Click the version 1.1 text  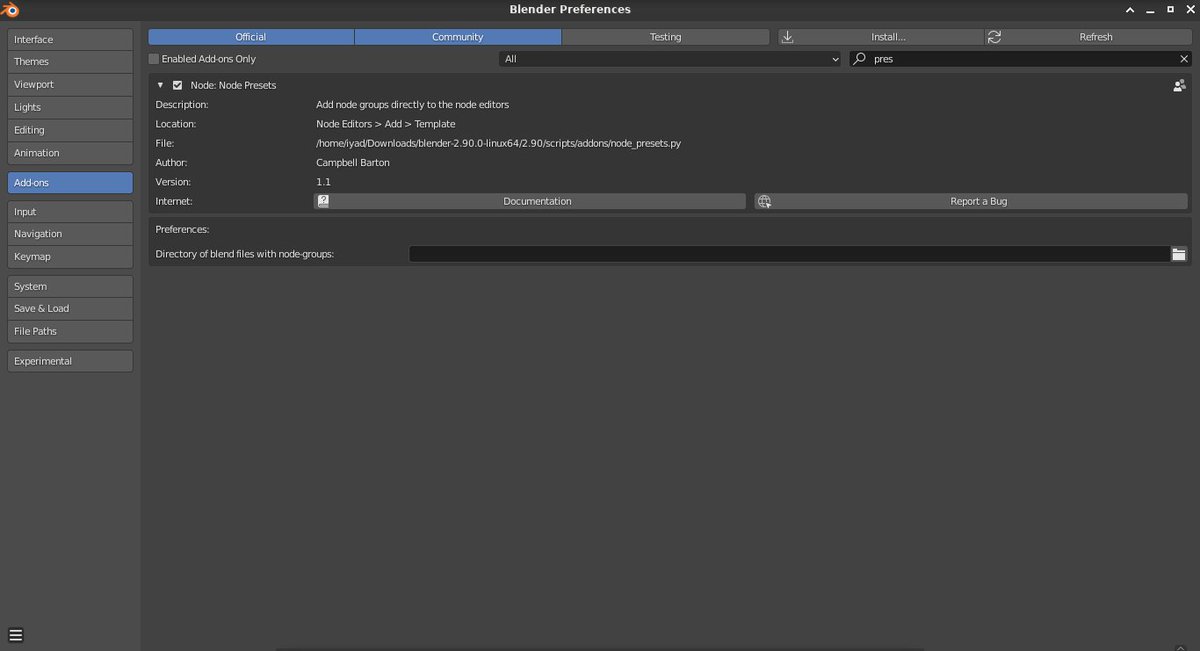pyautogui.click(x=323, y=182)
